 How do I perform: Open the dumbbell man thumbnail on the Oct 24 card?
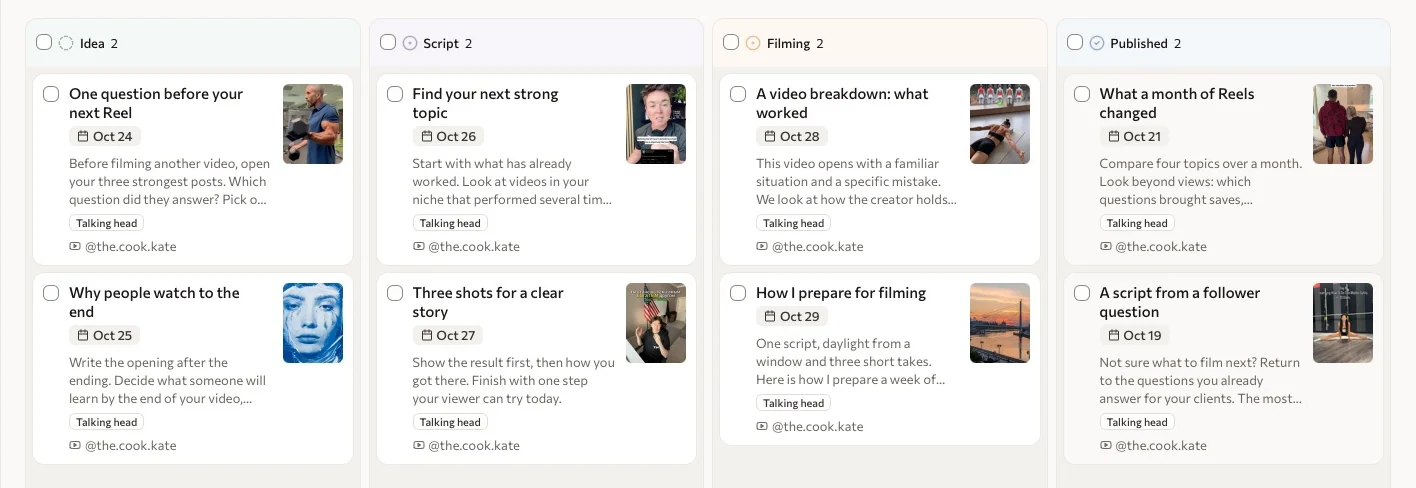313,124
